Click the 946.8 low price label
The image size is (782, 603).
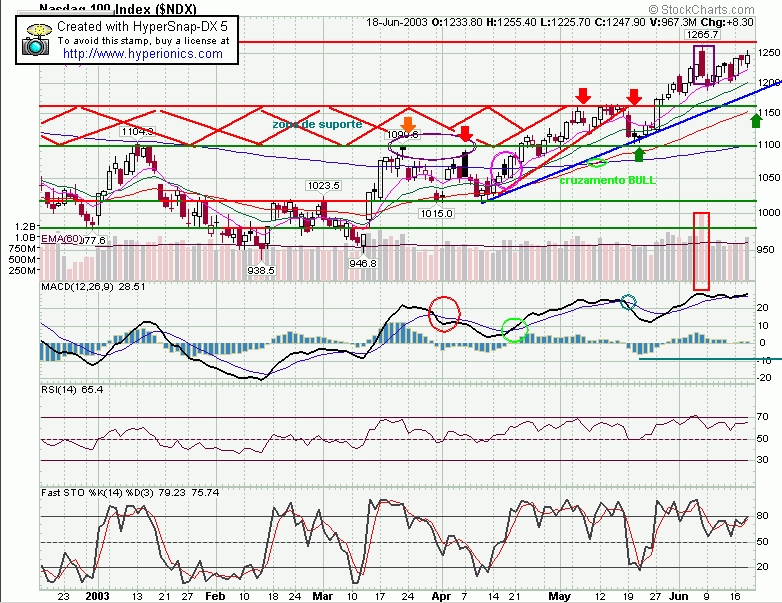click(363, 263)
